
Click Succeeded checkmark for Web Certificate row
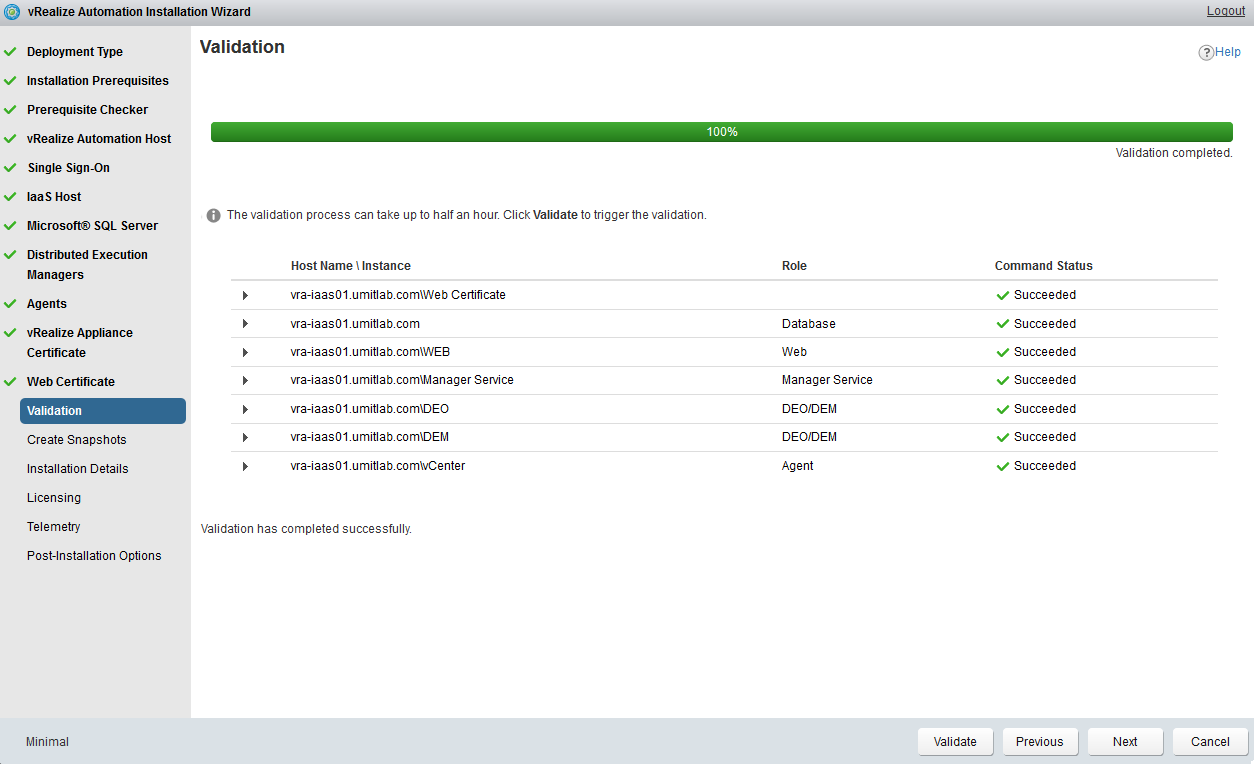(x=1003, y=296)
